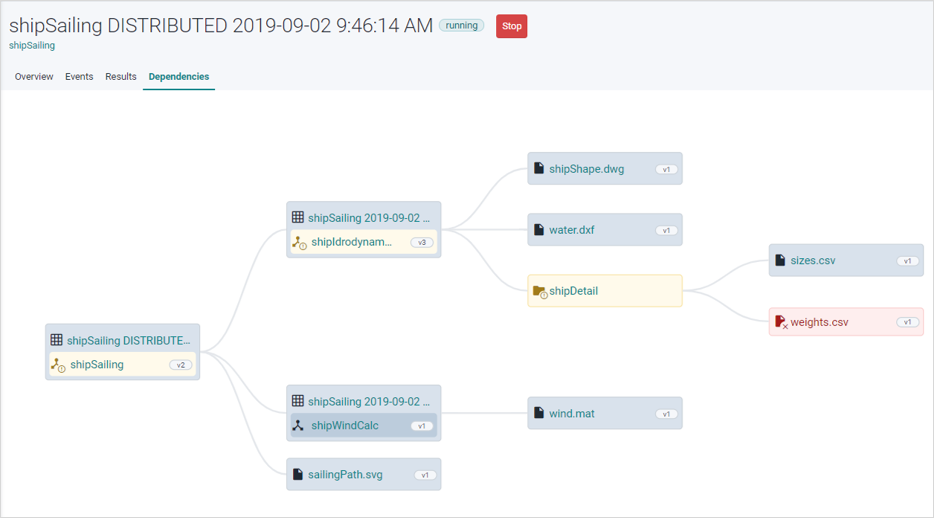
Task: Click the weights.csv error file icon
Action: (x=781, y=322)
